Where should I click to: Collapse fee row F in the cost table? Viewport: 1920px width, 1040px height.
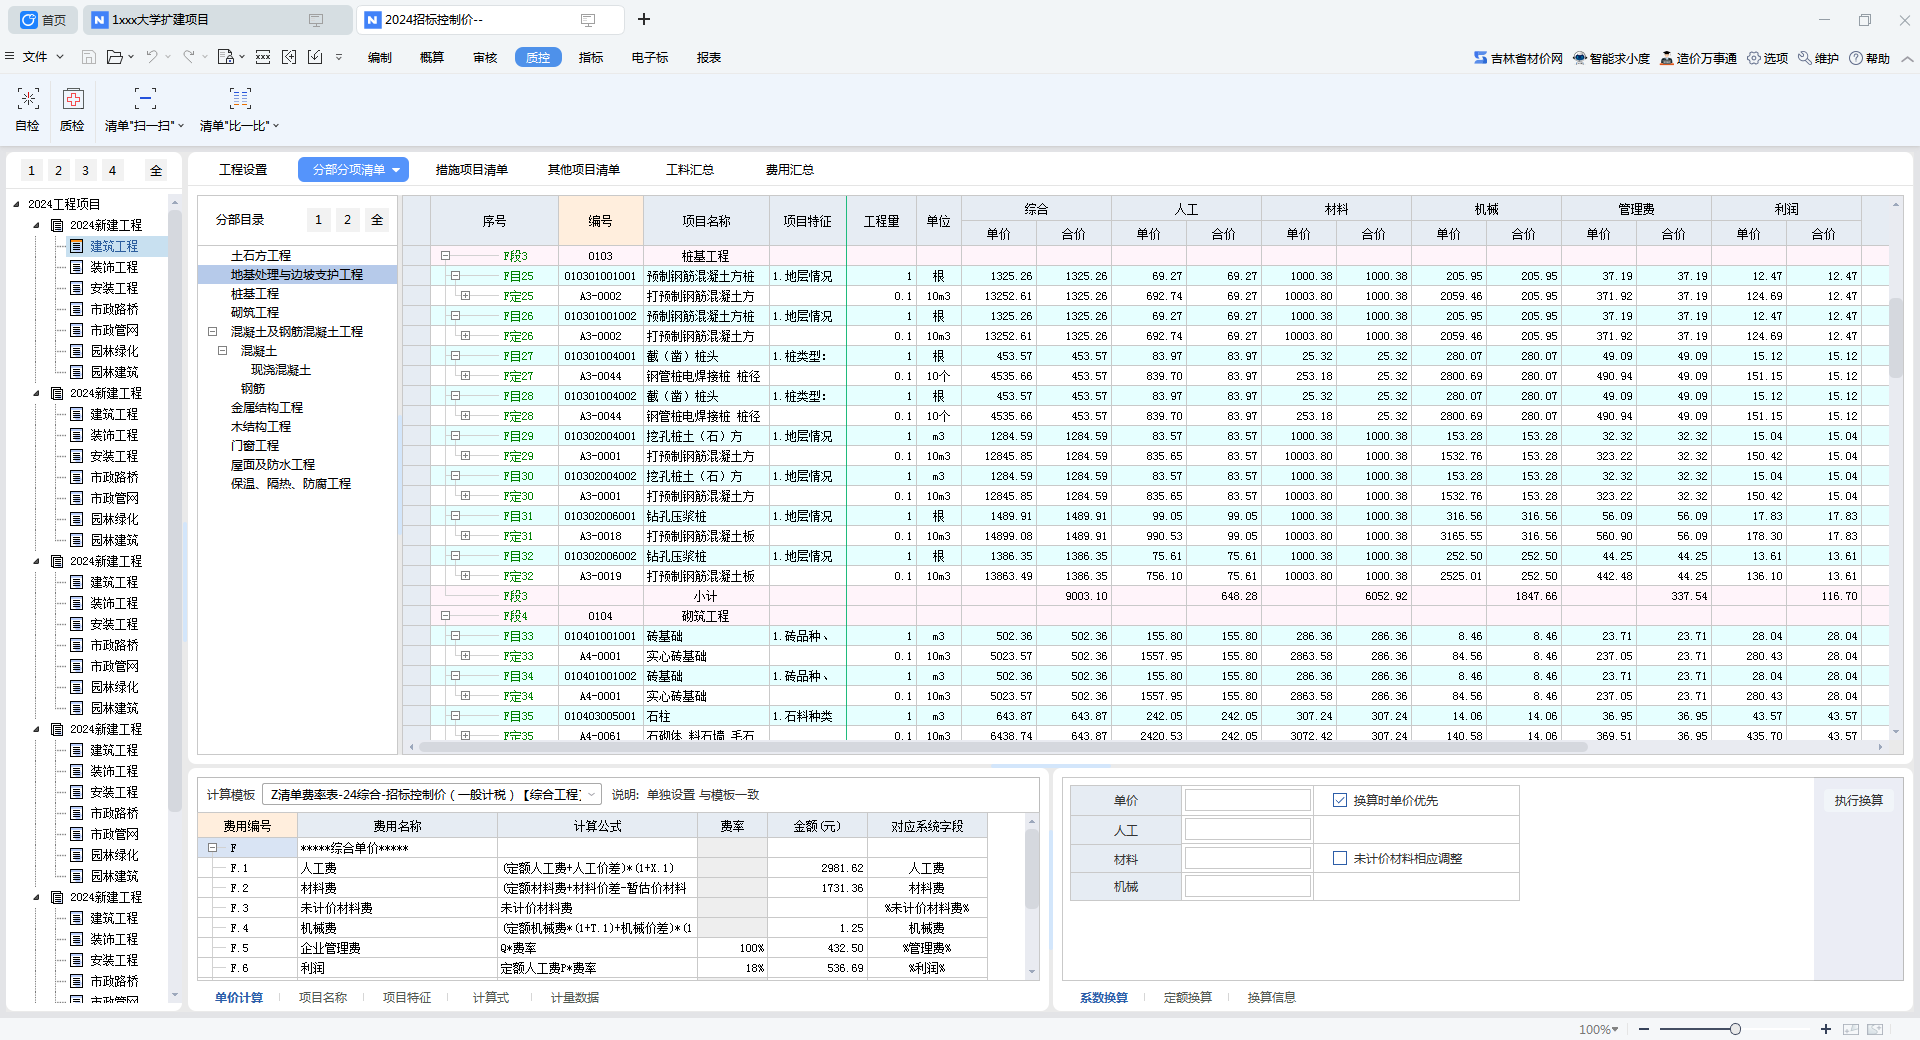212,848
